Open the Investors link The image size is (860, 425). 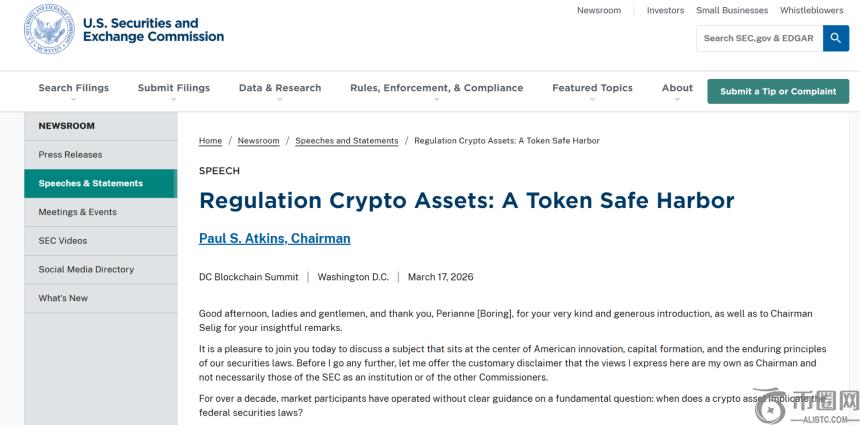click(x=665, y=10)
